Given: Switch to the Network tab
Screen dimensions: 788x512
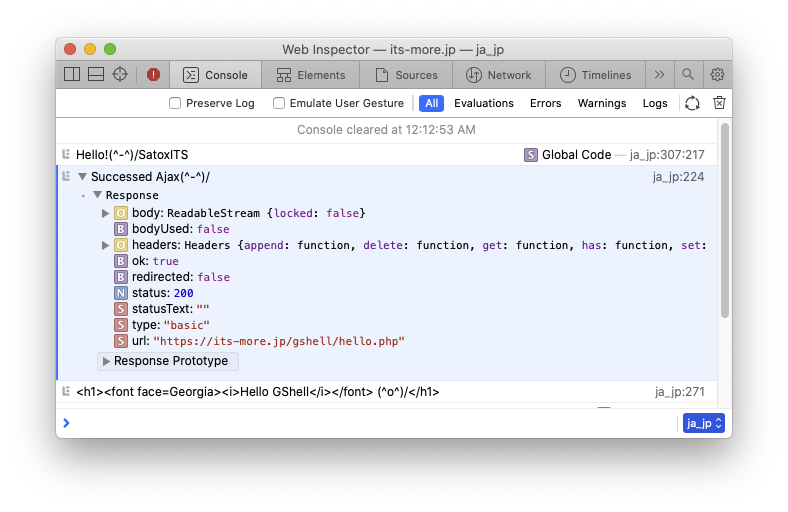Looking at the screenshot, I should [499, 75].
